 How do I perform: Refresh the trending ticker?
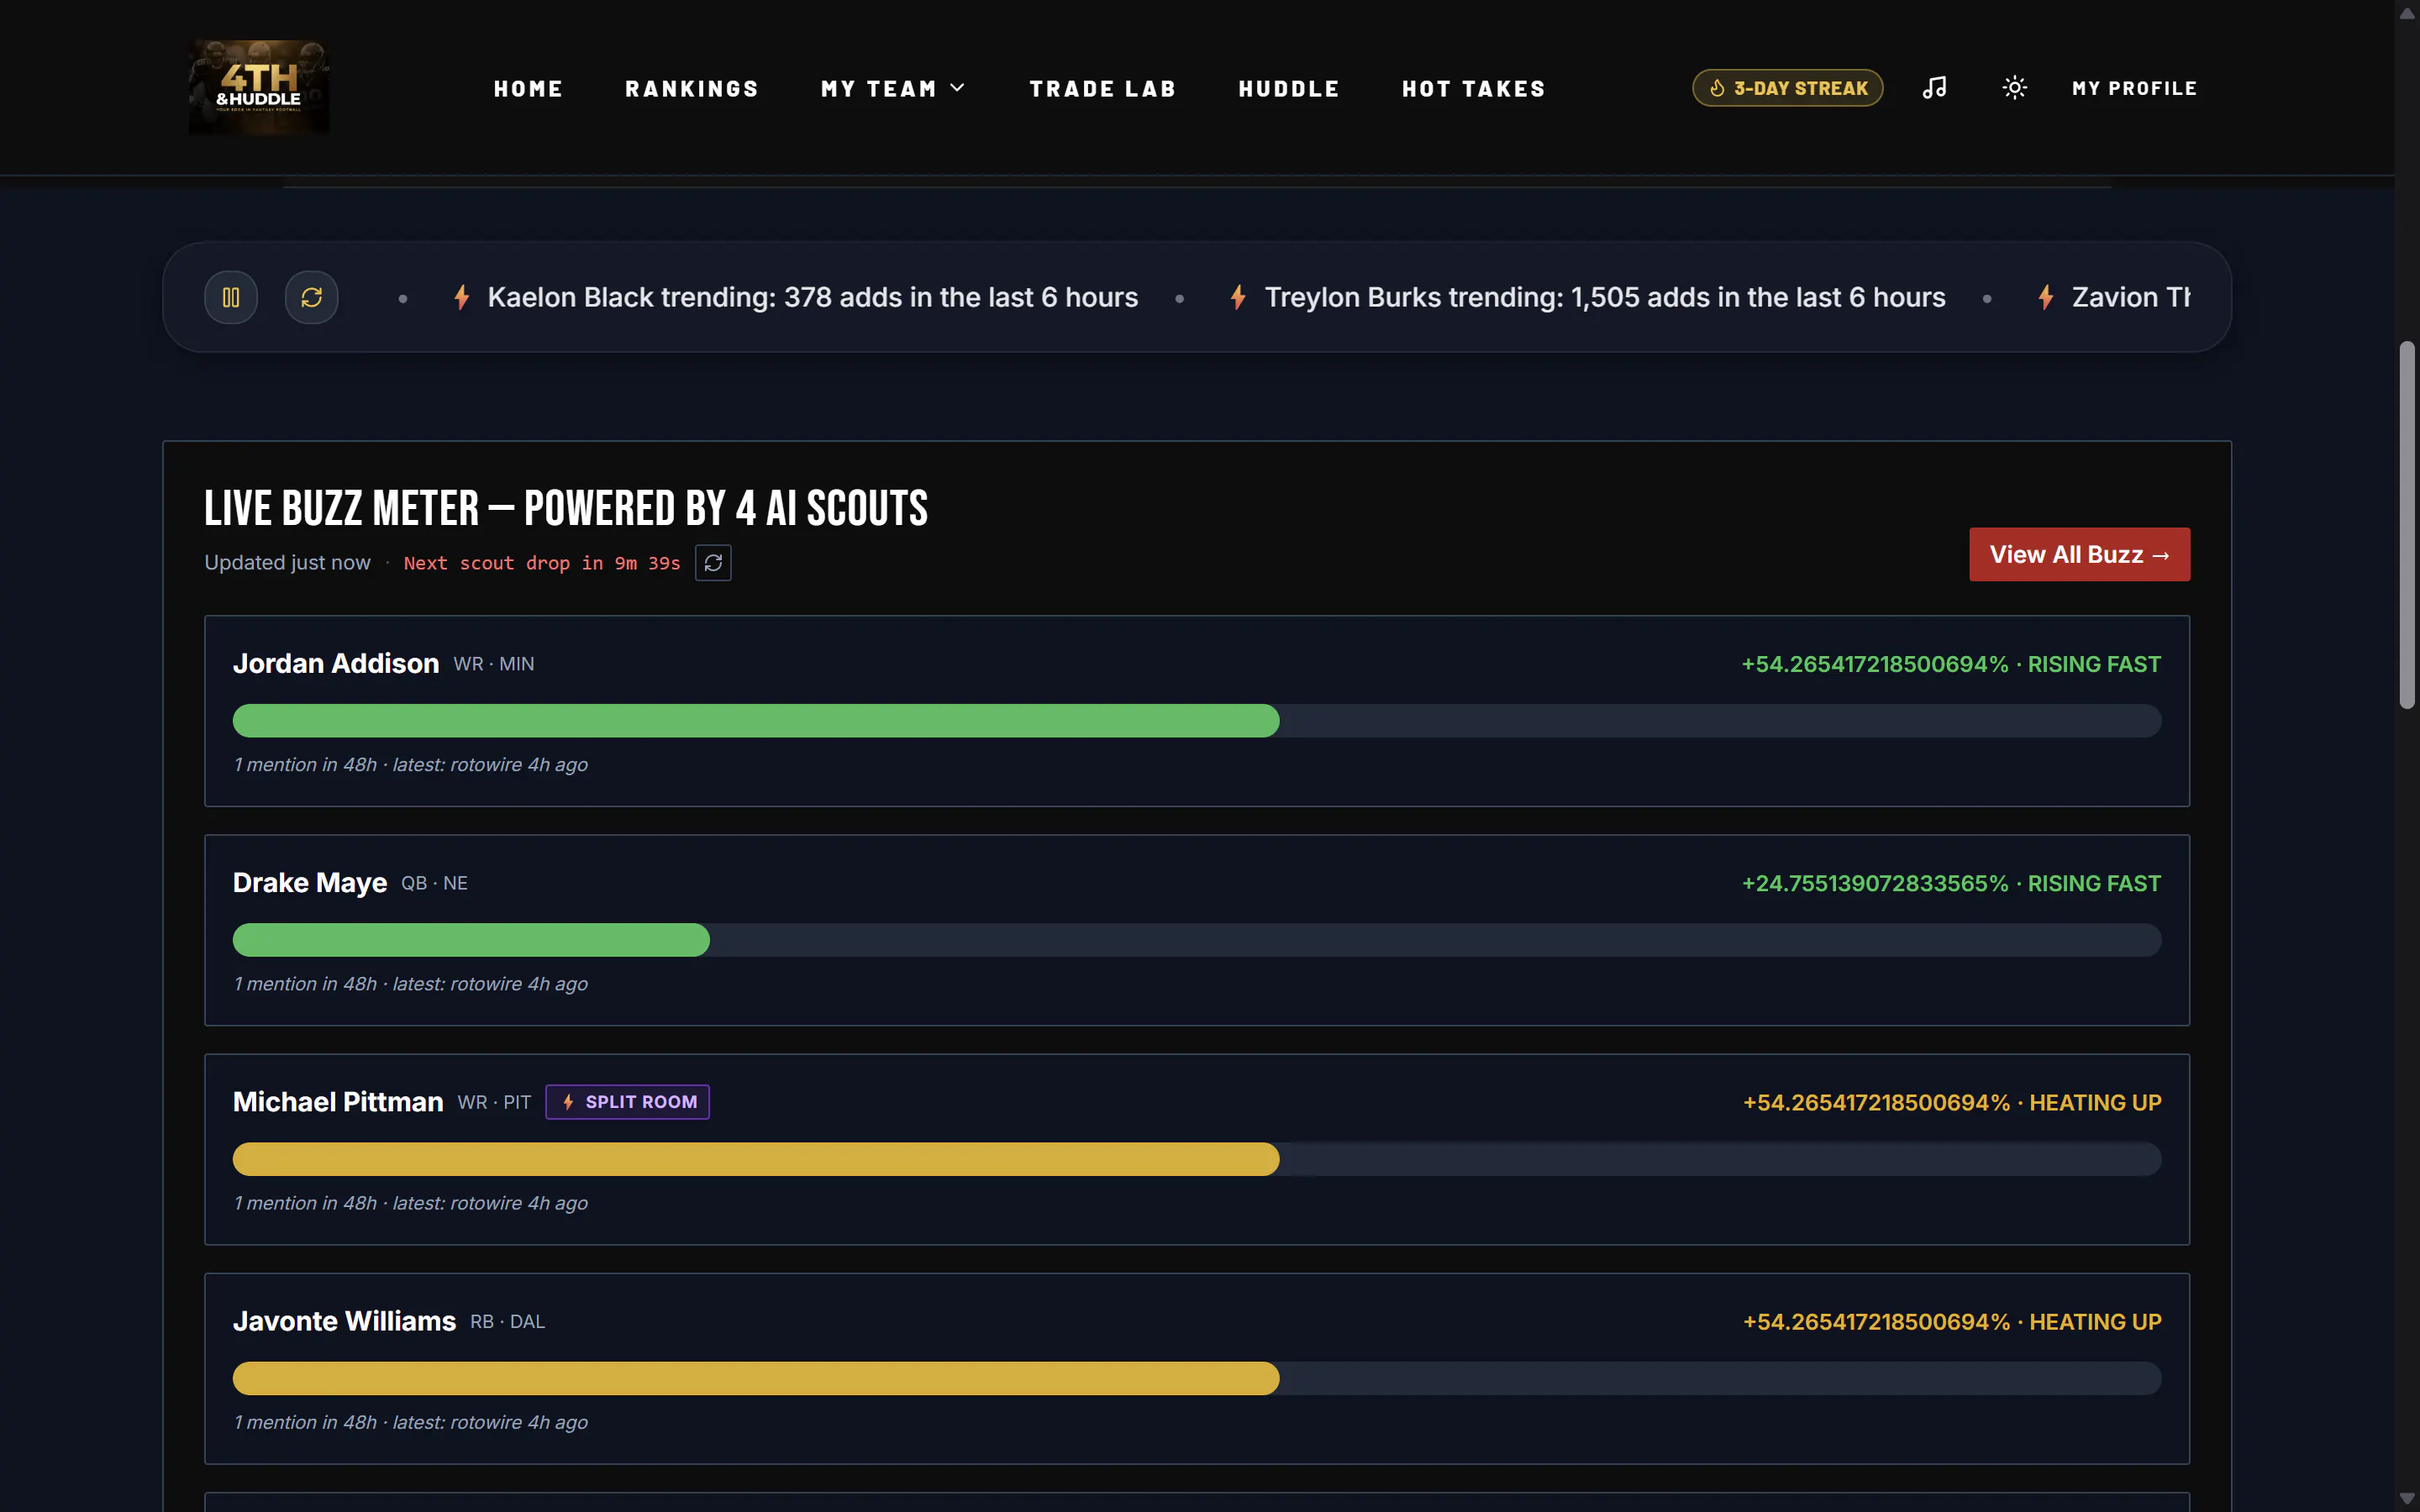point(311,297)
